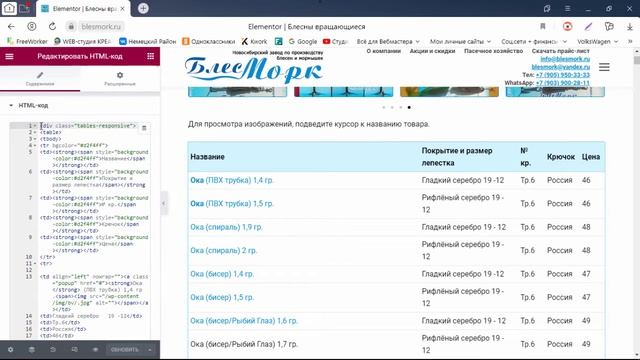Bookmark this page in address bar
Image resolution: width=640 pixels, height=360 pixels.
click(543, 27)
